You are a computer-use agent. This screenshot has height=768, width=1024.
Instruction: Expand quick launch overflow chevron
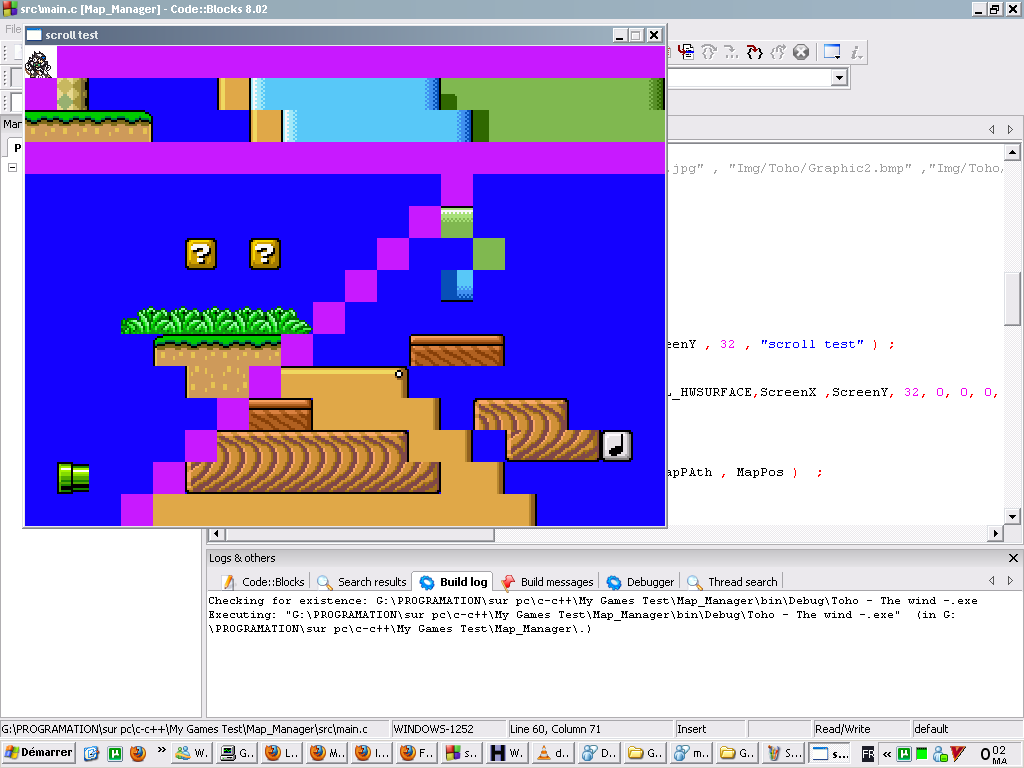pyautogui.click(x=161, y=750)
